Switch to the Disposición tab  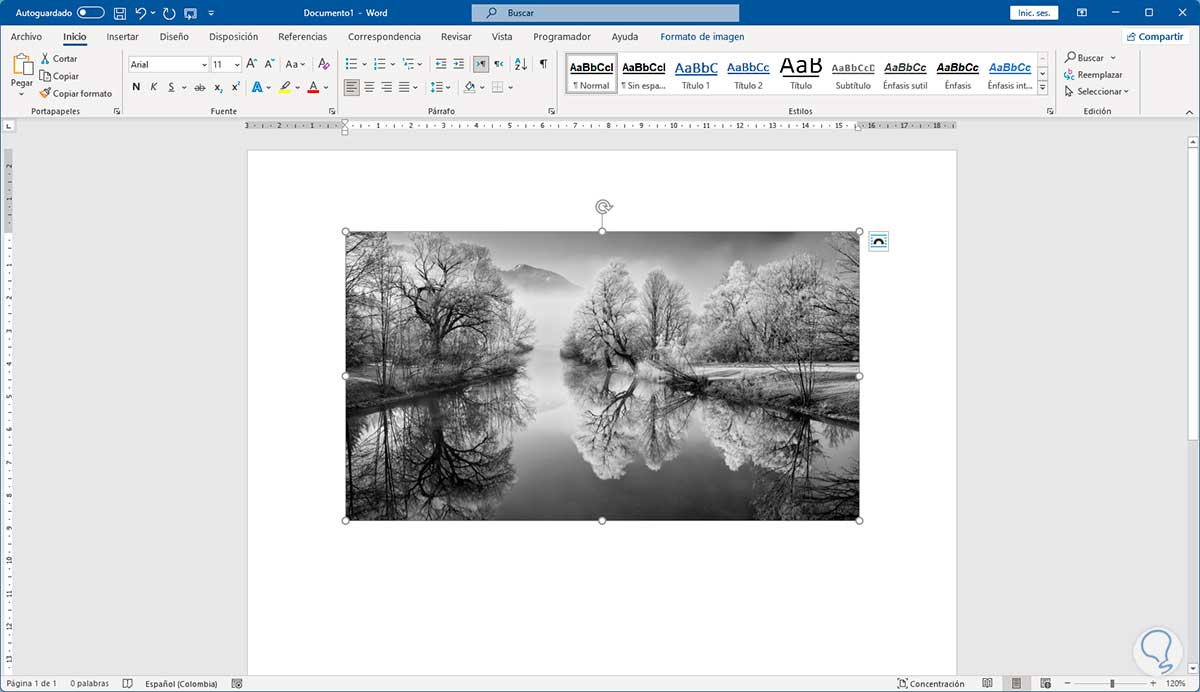pos(233,37)
